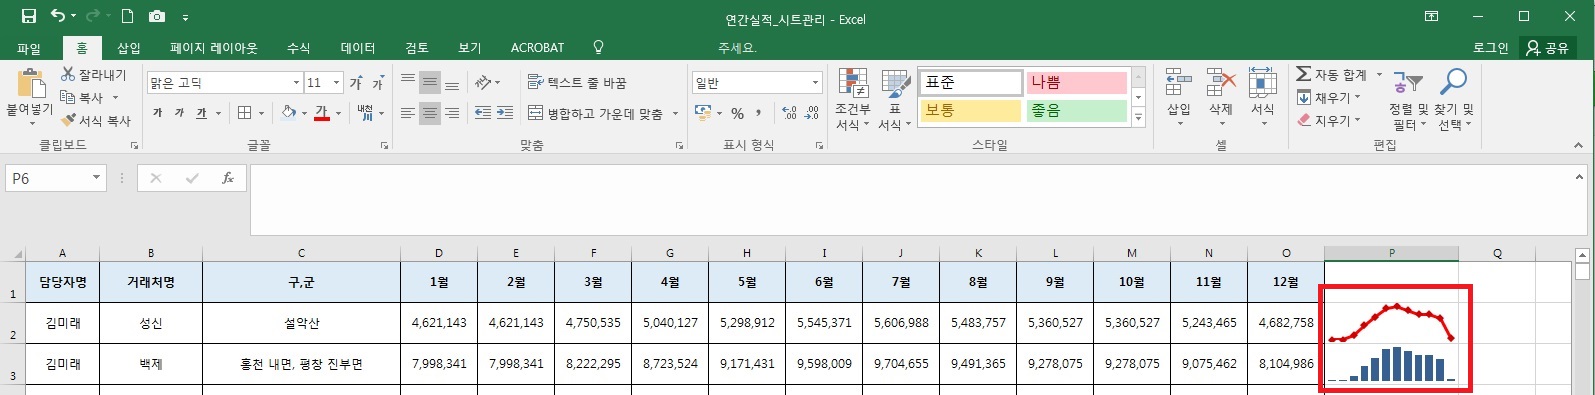Increase font size with the larger 가 icon
The image size is (1595, 395).
click(x=356, y=83)
